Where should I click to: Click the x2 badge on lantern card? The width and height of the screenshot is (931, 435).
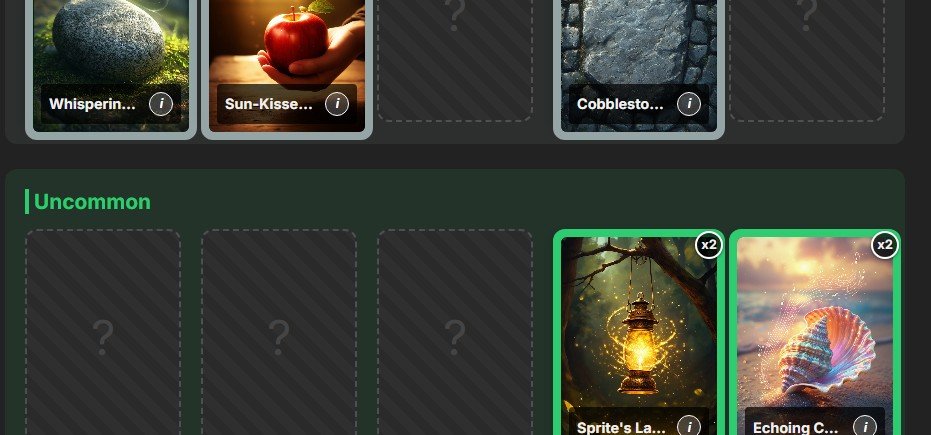[708, 245]
